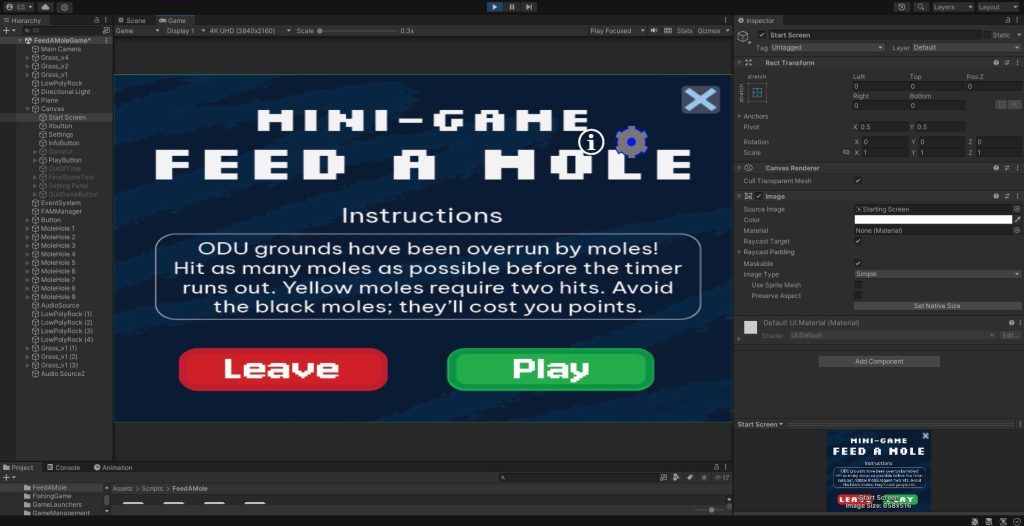Expand the PlayButton tree item
The height and width of the screenshot is (526, 1024).
click(35, 160)
